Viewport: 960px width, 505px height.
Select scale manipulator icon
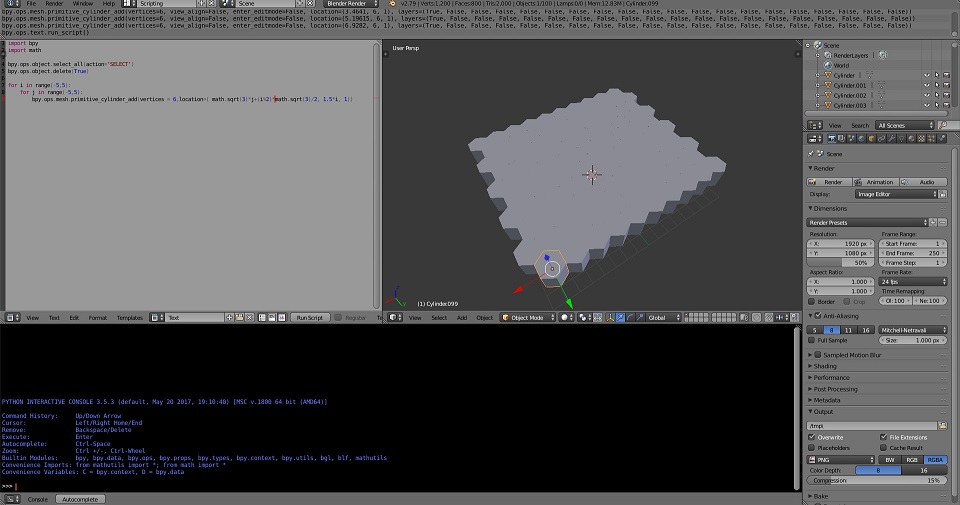[640, 318]
